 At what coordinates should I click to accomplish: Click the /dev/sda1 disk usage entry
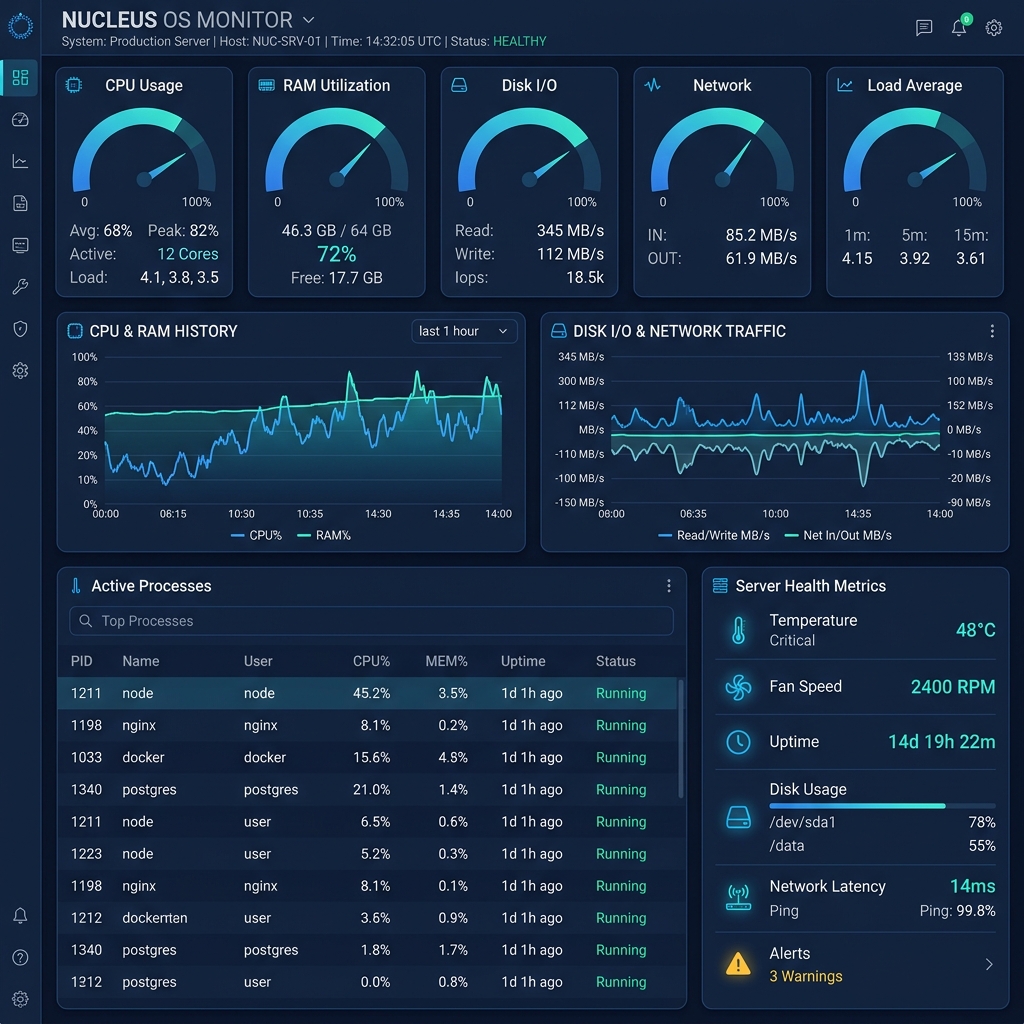coord(882,822)
